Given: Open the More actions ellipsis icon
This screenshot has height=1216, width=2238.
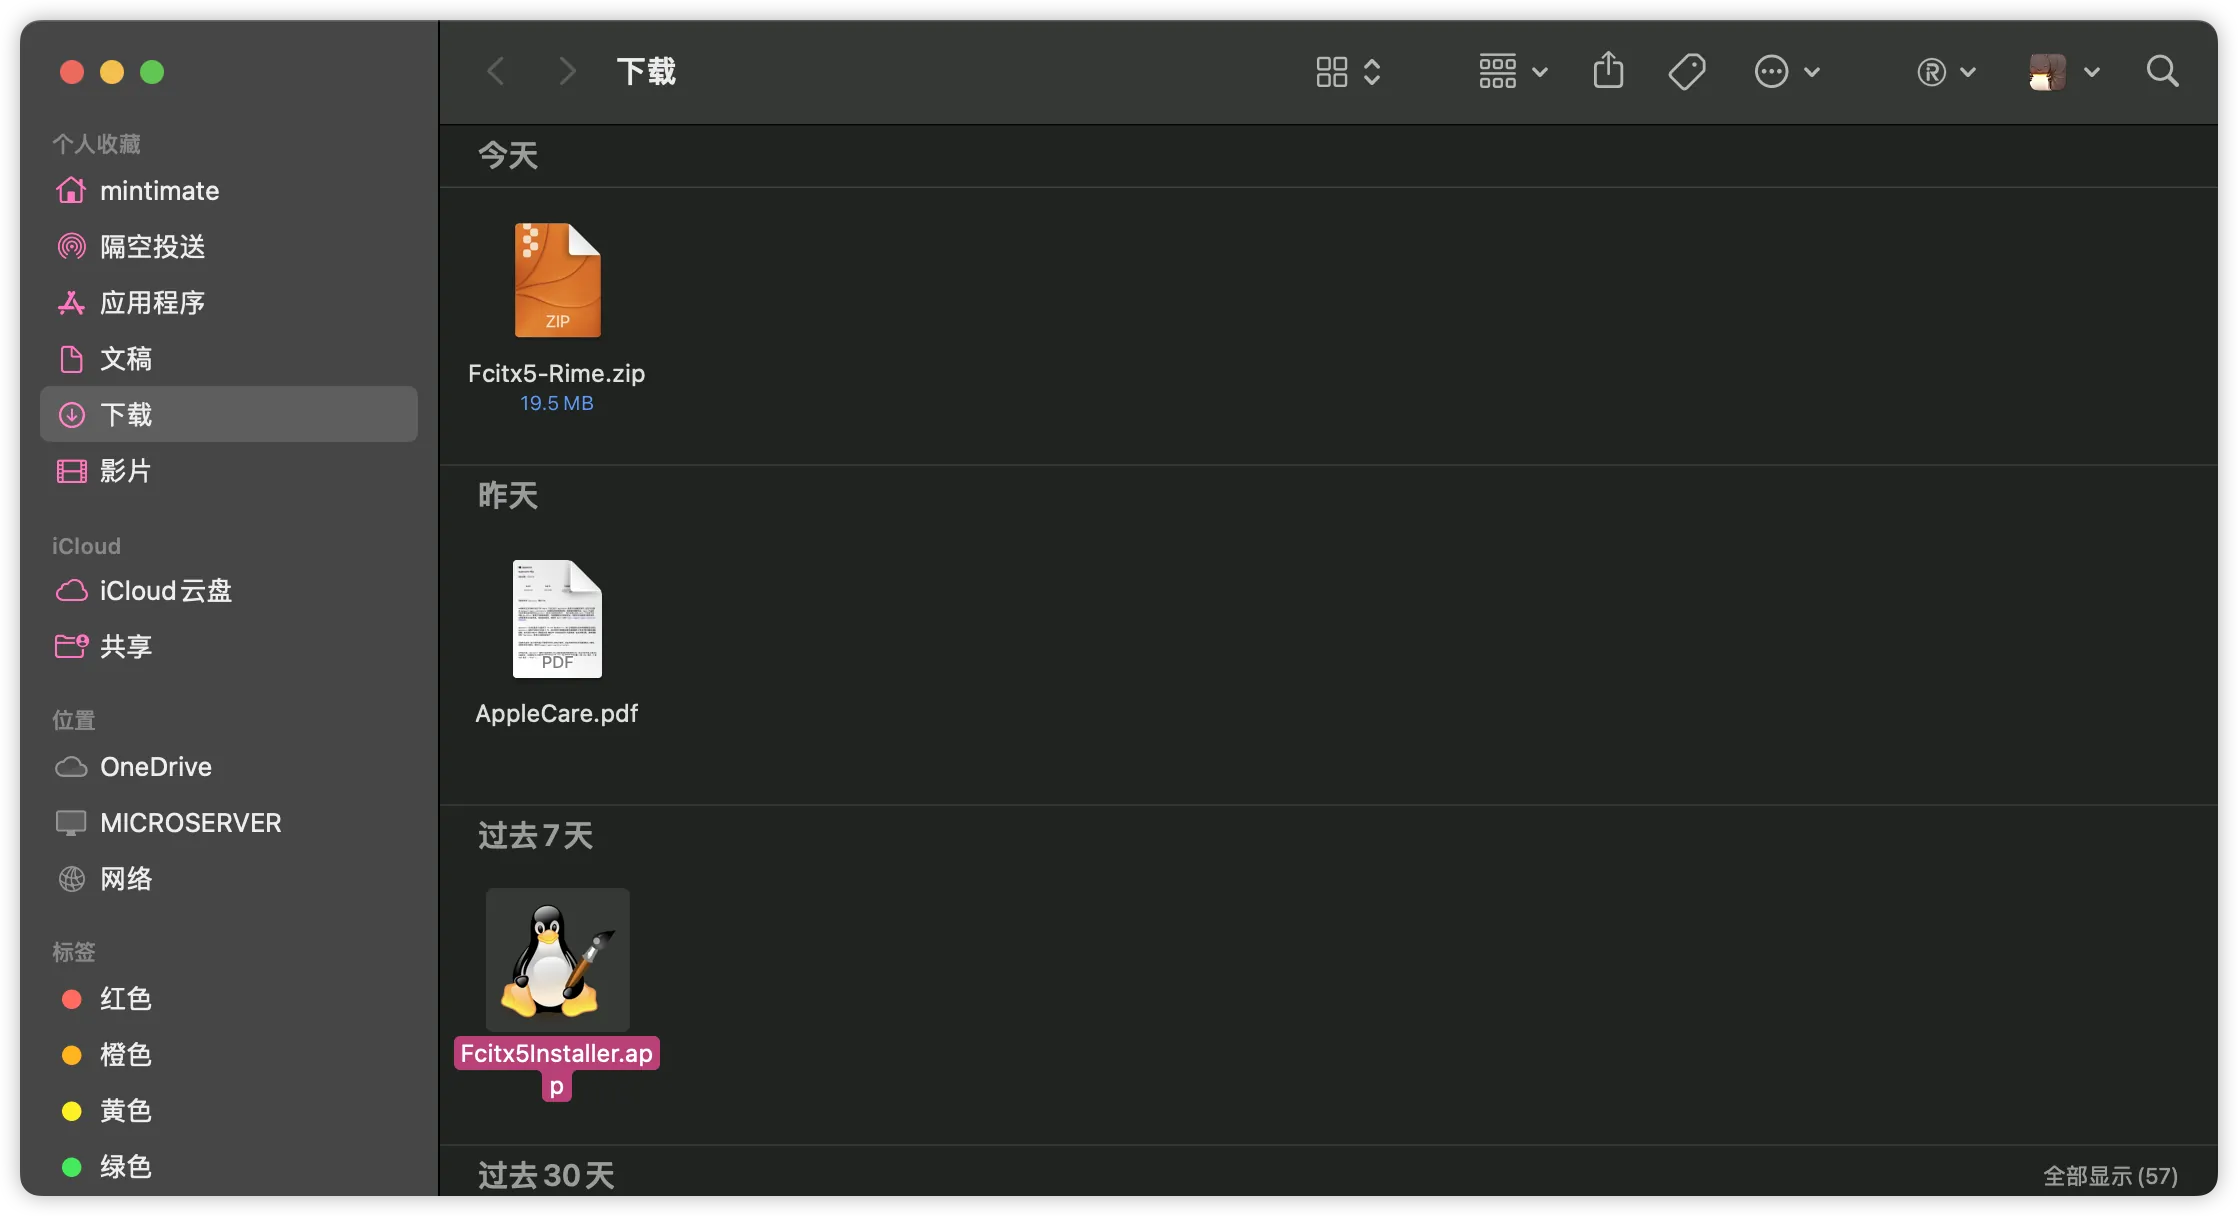Looking at the screenshot, I should (1771, 72).
